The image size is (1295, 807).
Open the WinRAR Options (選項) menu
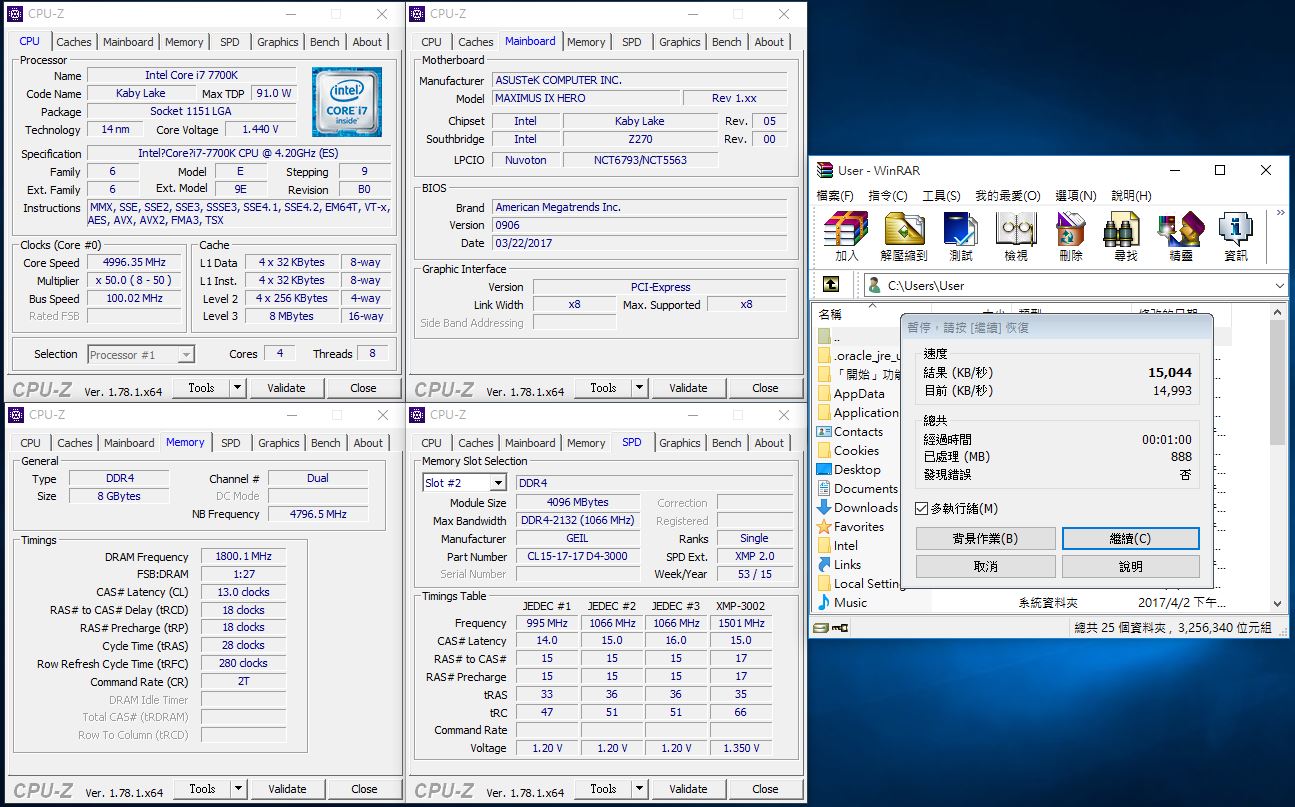coord(1076,196)
